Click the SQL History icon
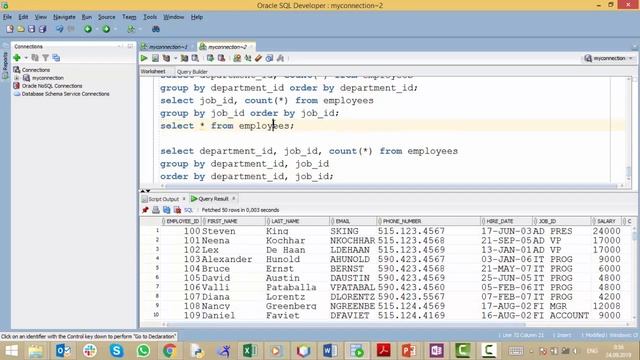 (x=269, y=58)
